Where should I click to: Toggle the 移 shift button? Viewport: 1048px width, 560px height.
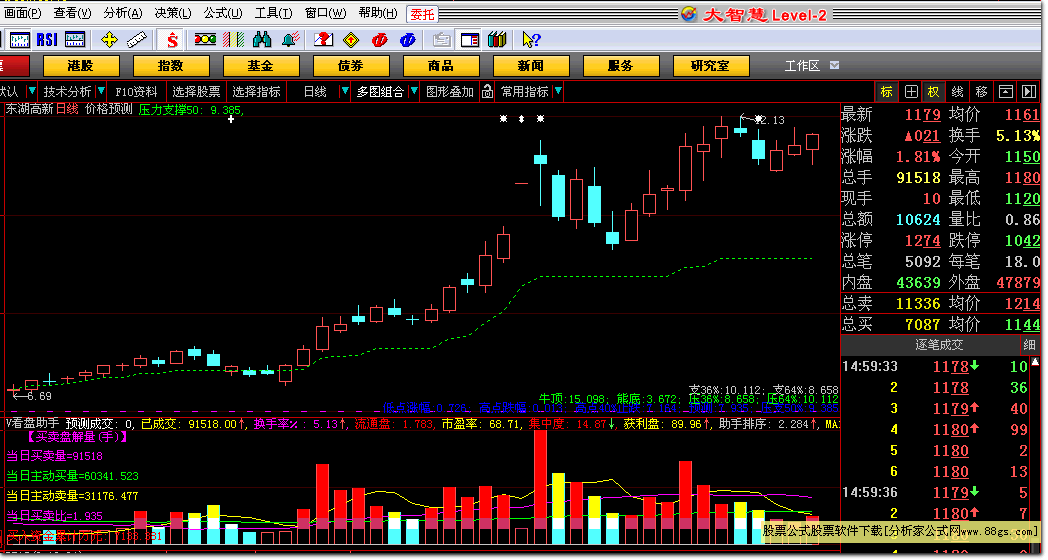981,92
